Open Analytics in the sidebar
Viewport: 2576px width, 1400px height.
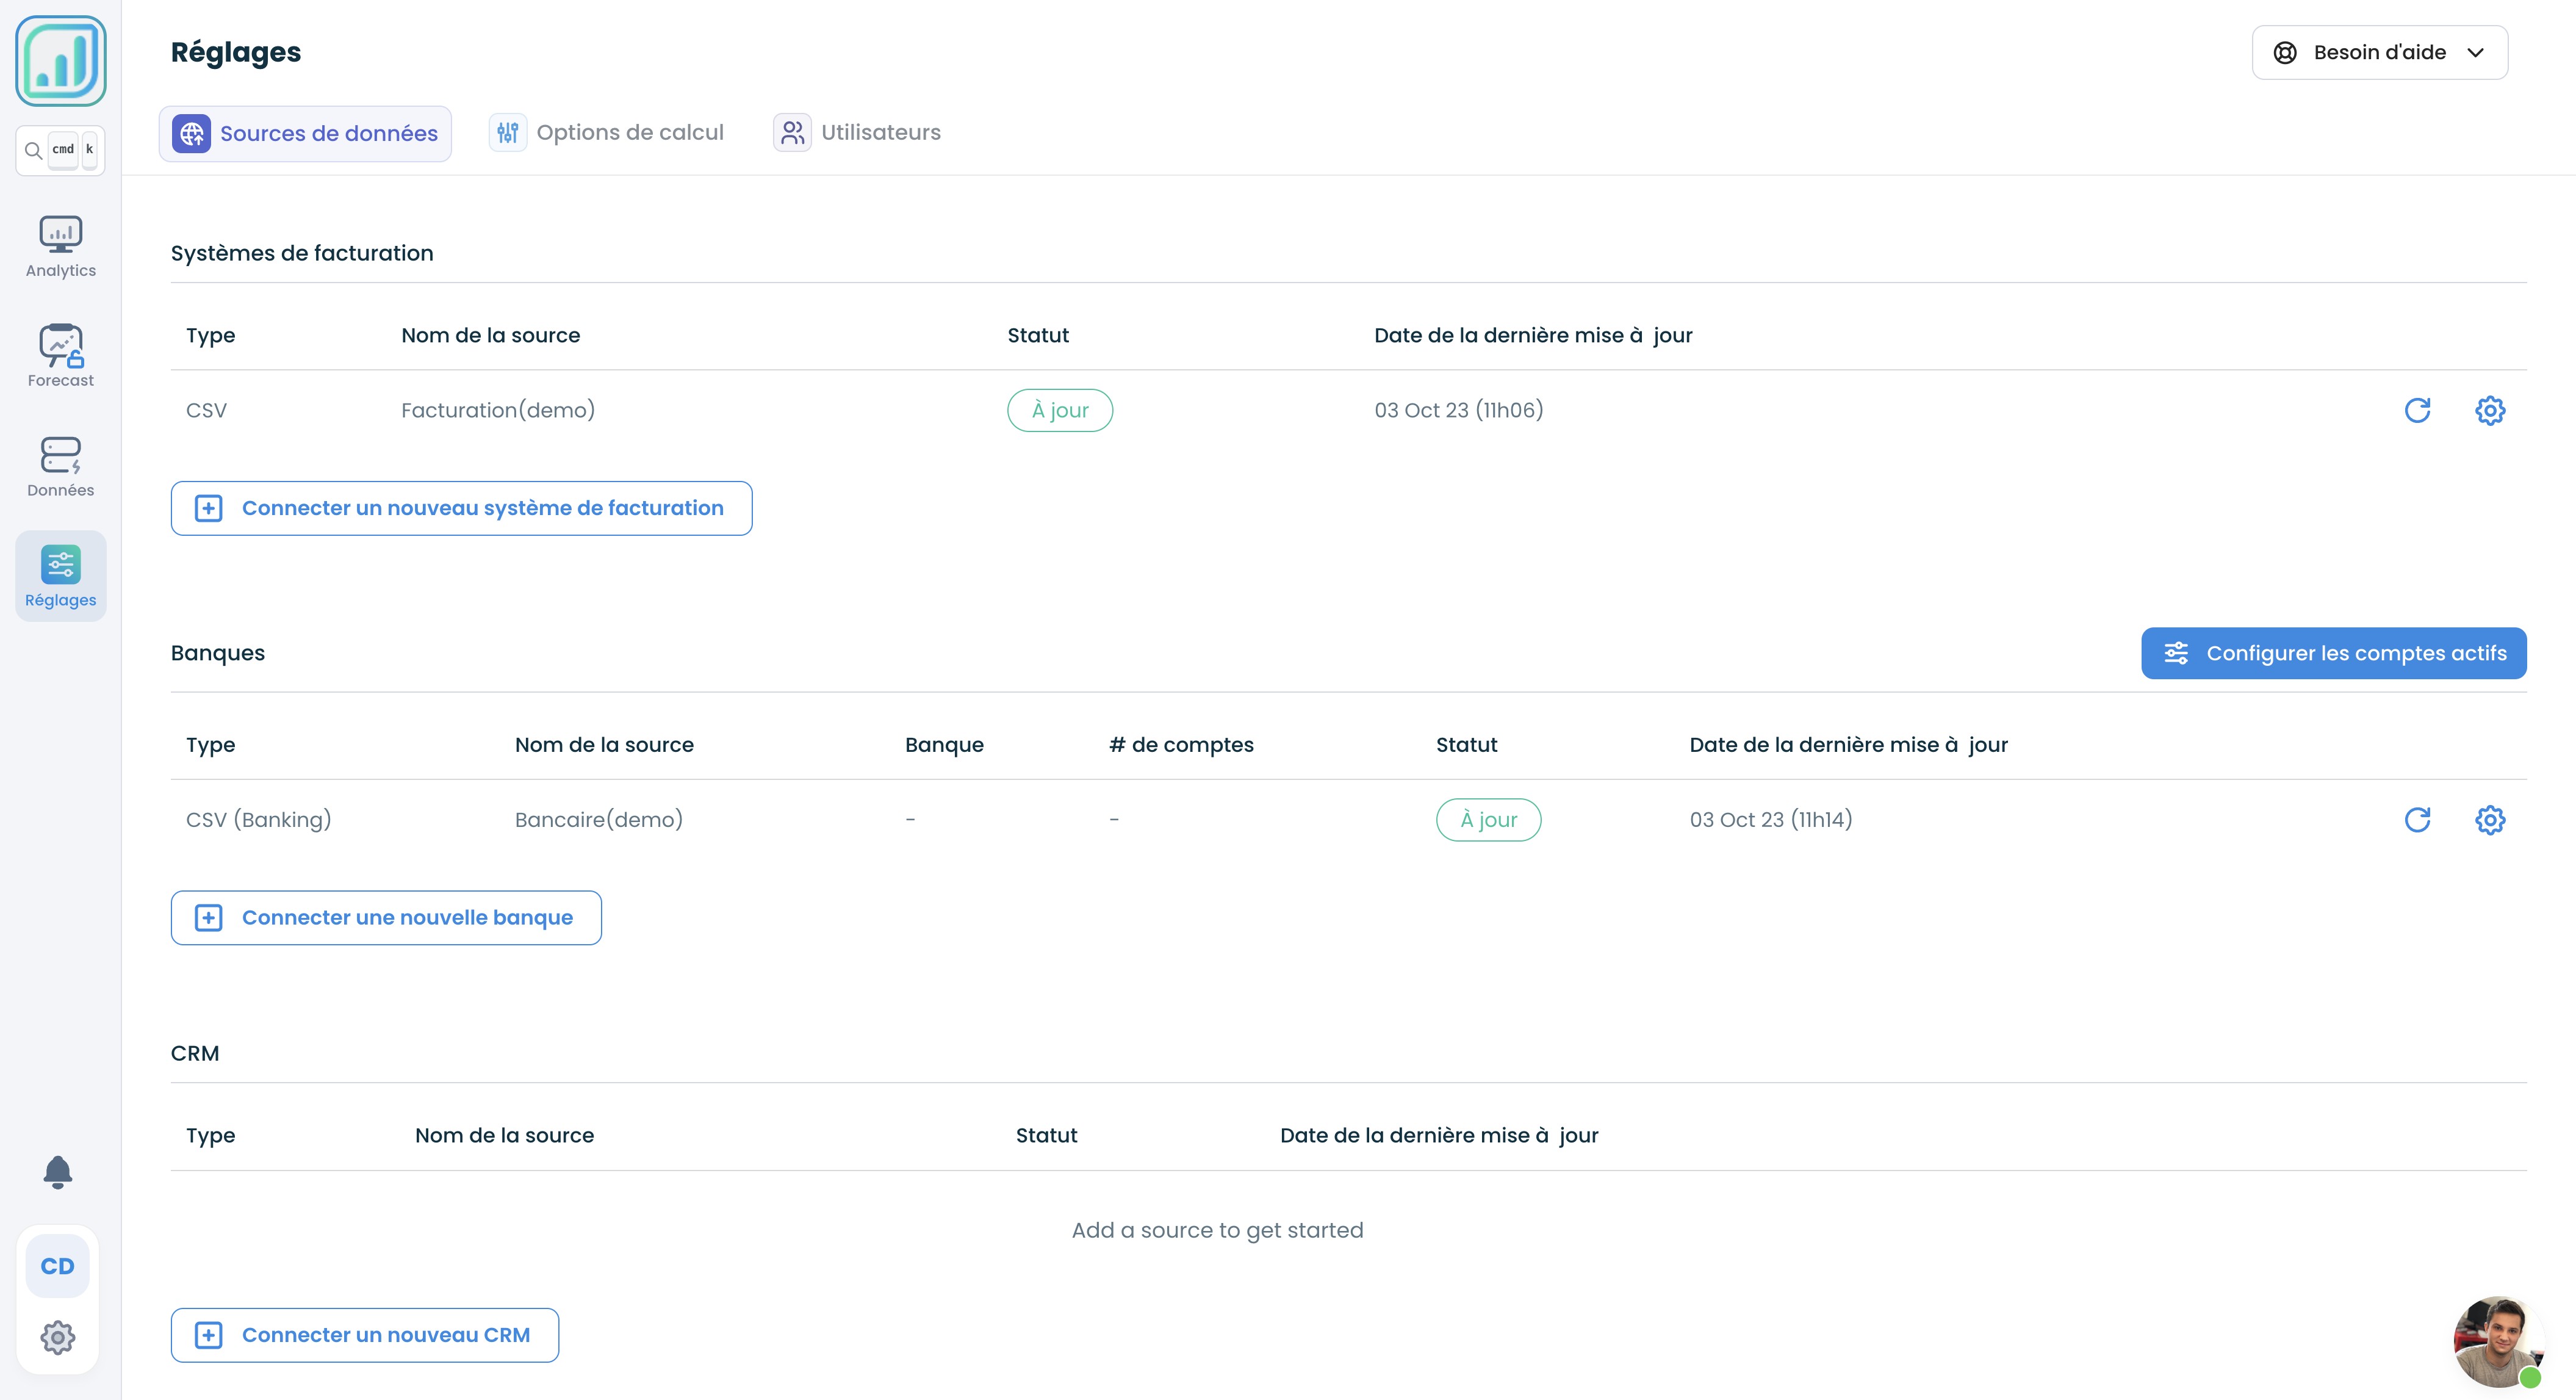[x=61, y=247]
